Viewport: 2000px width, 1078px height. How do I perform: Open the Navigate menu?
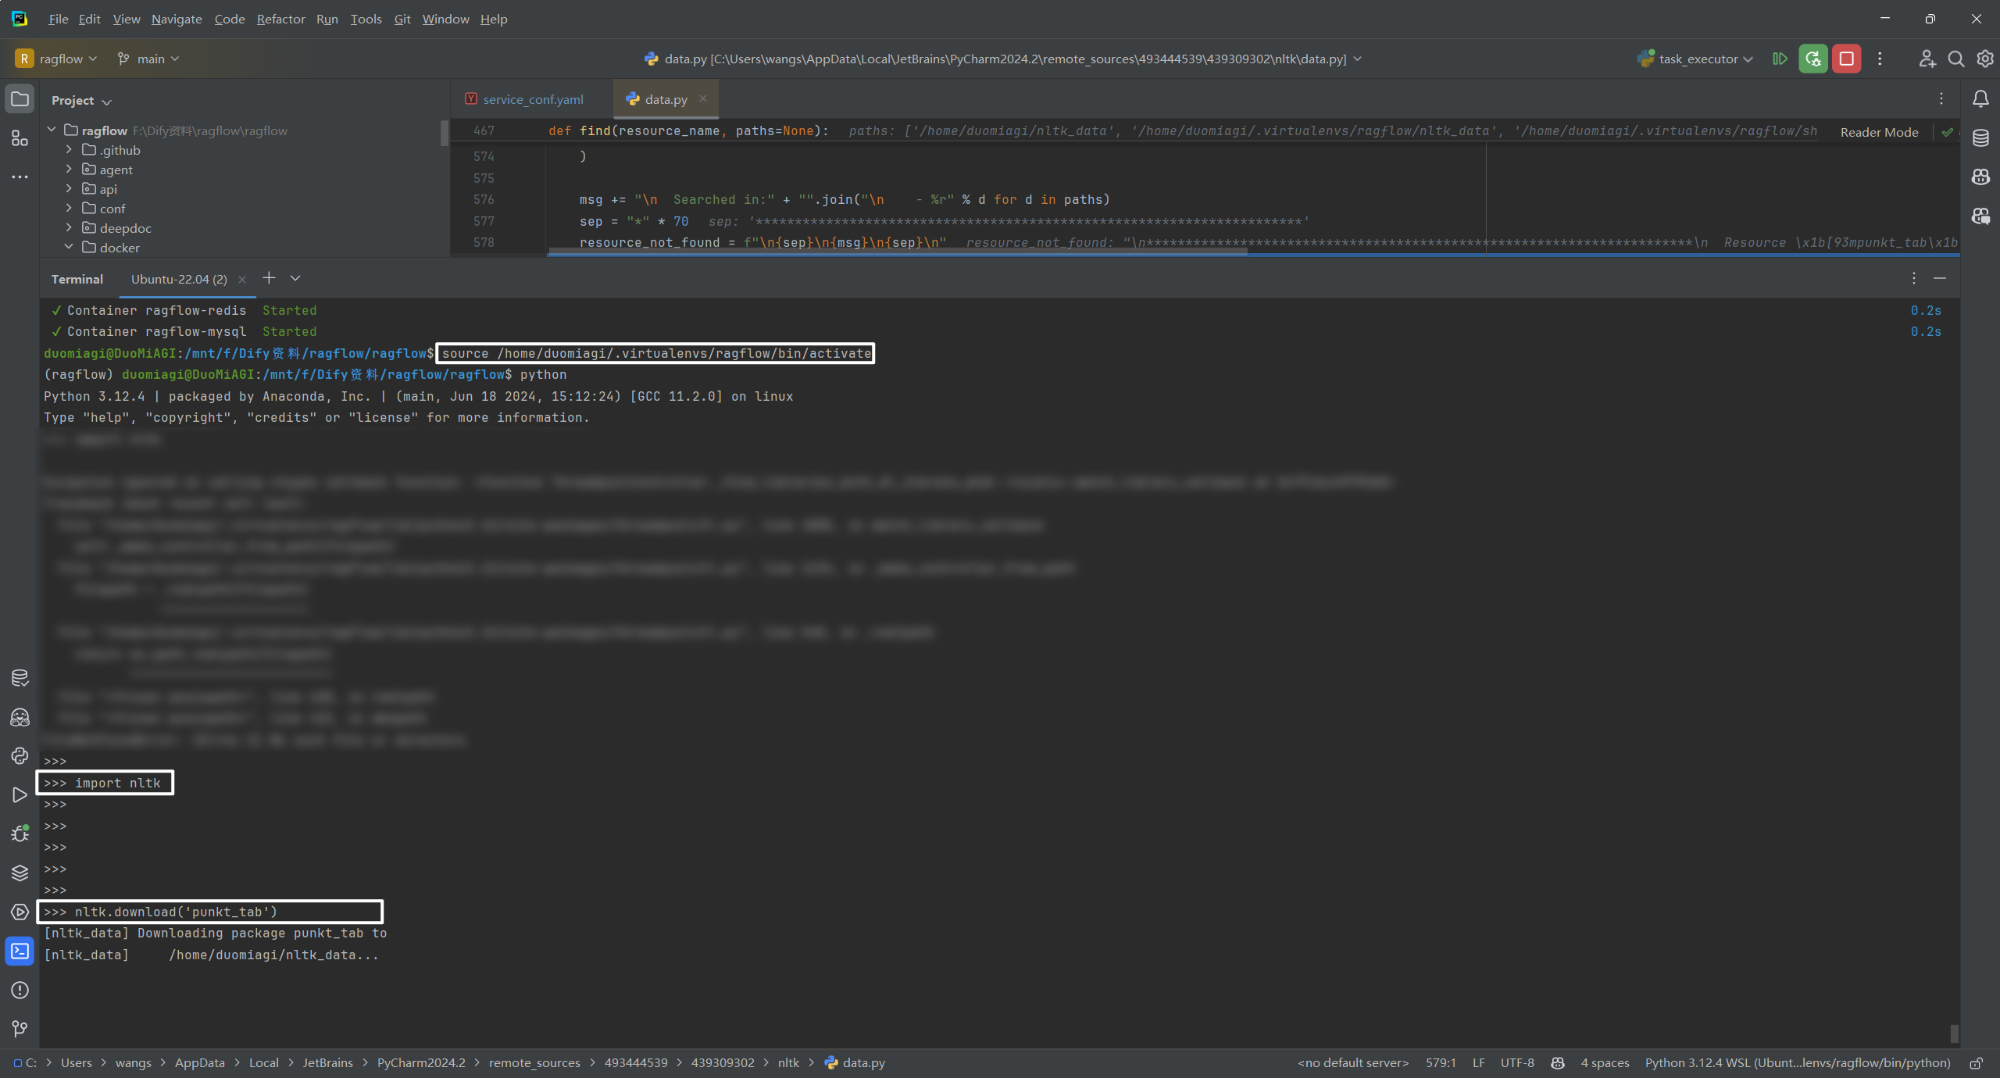click(x=176, y=19)
